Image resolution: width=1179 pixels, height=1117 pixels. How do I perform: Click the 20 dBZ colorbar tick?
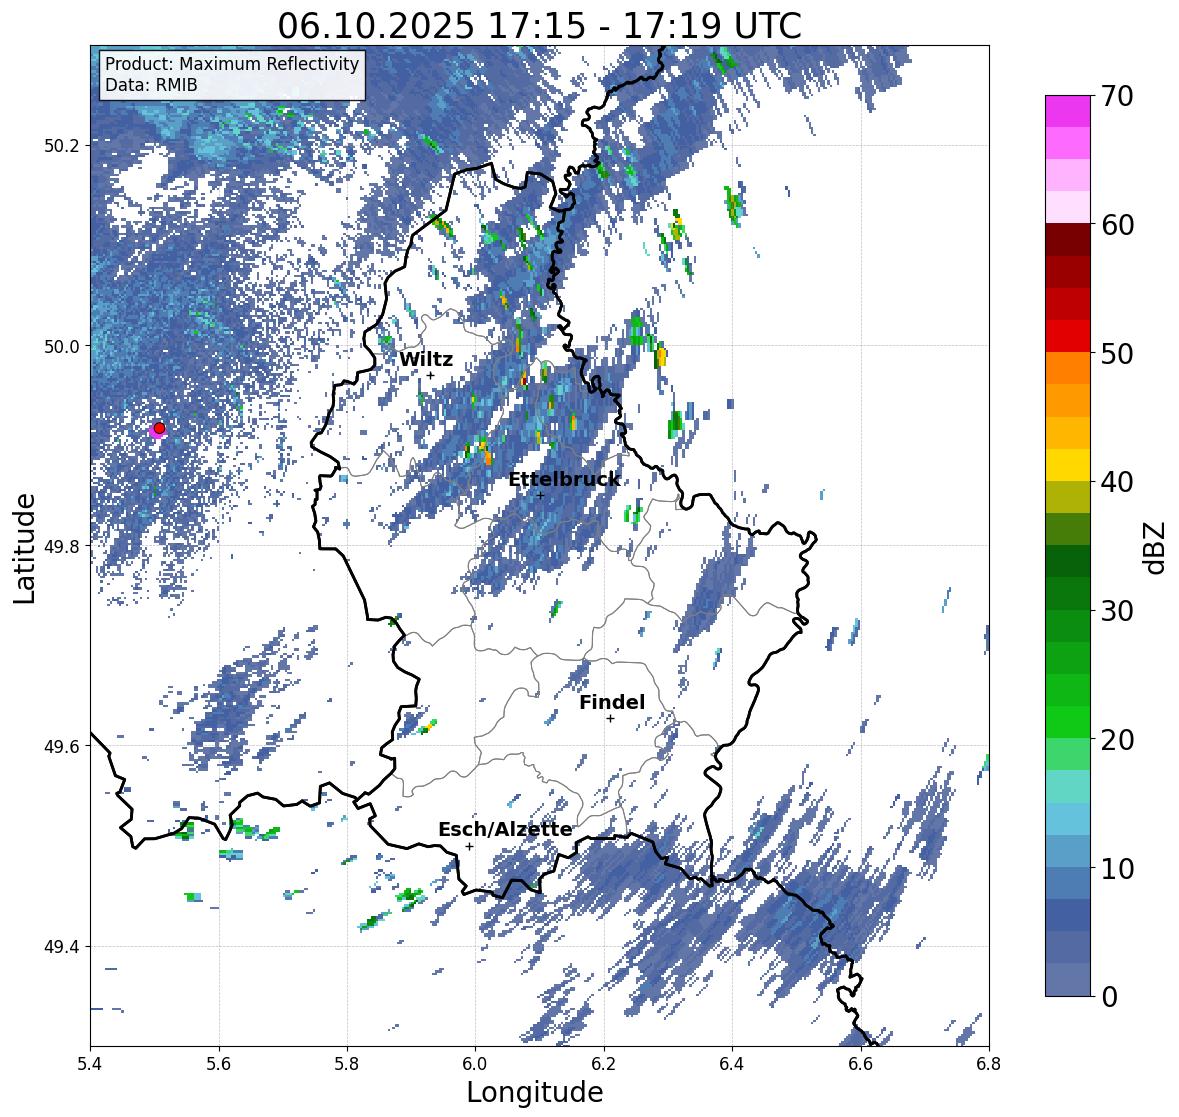pyautogui.click(x=1116, y=740)
